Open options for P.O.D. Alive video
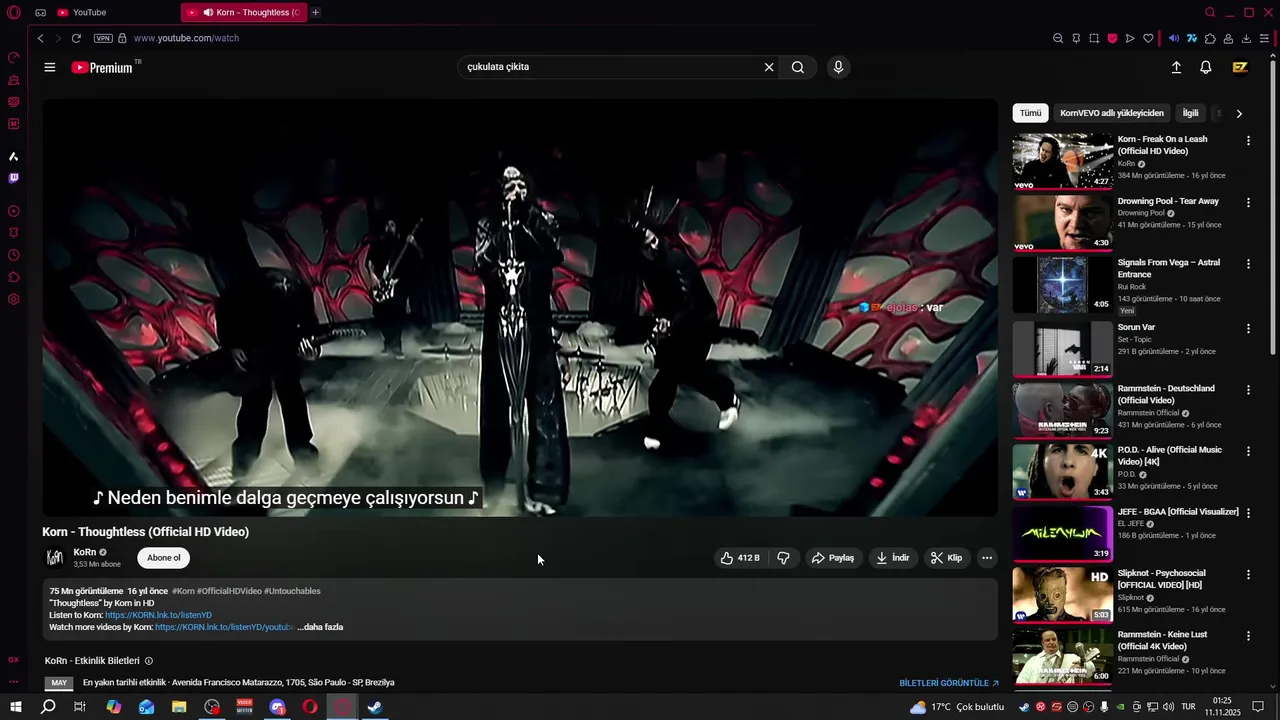 [1248, 451]
